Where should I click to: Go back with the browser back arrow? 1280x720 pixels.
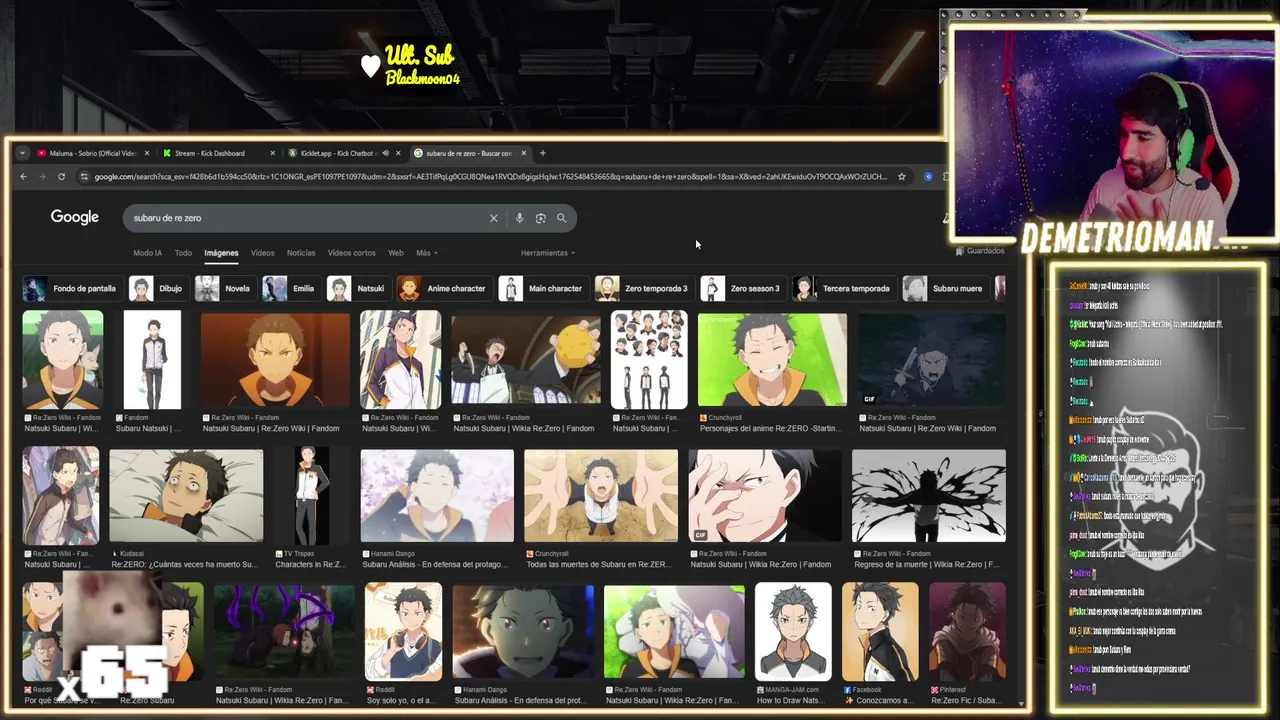point(23,177)
